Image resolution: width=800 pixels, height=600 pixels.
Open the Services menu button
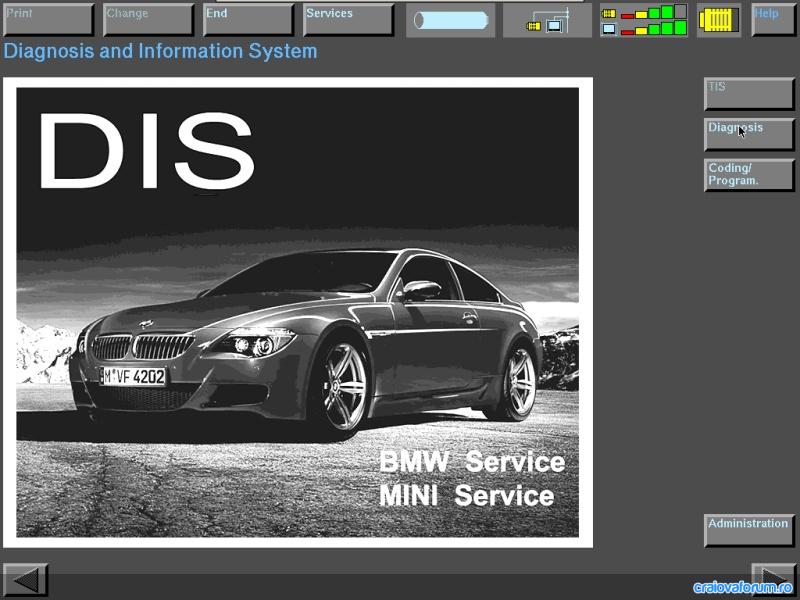[348, 20]
